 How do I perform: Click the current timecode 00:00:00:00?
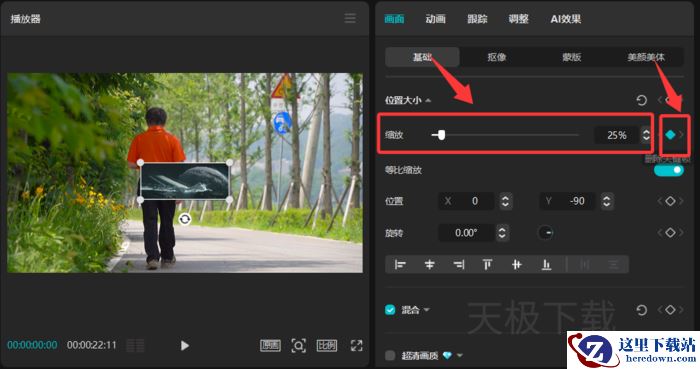click(x=32, y=345)
